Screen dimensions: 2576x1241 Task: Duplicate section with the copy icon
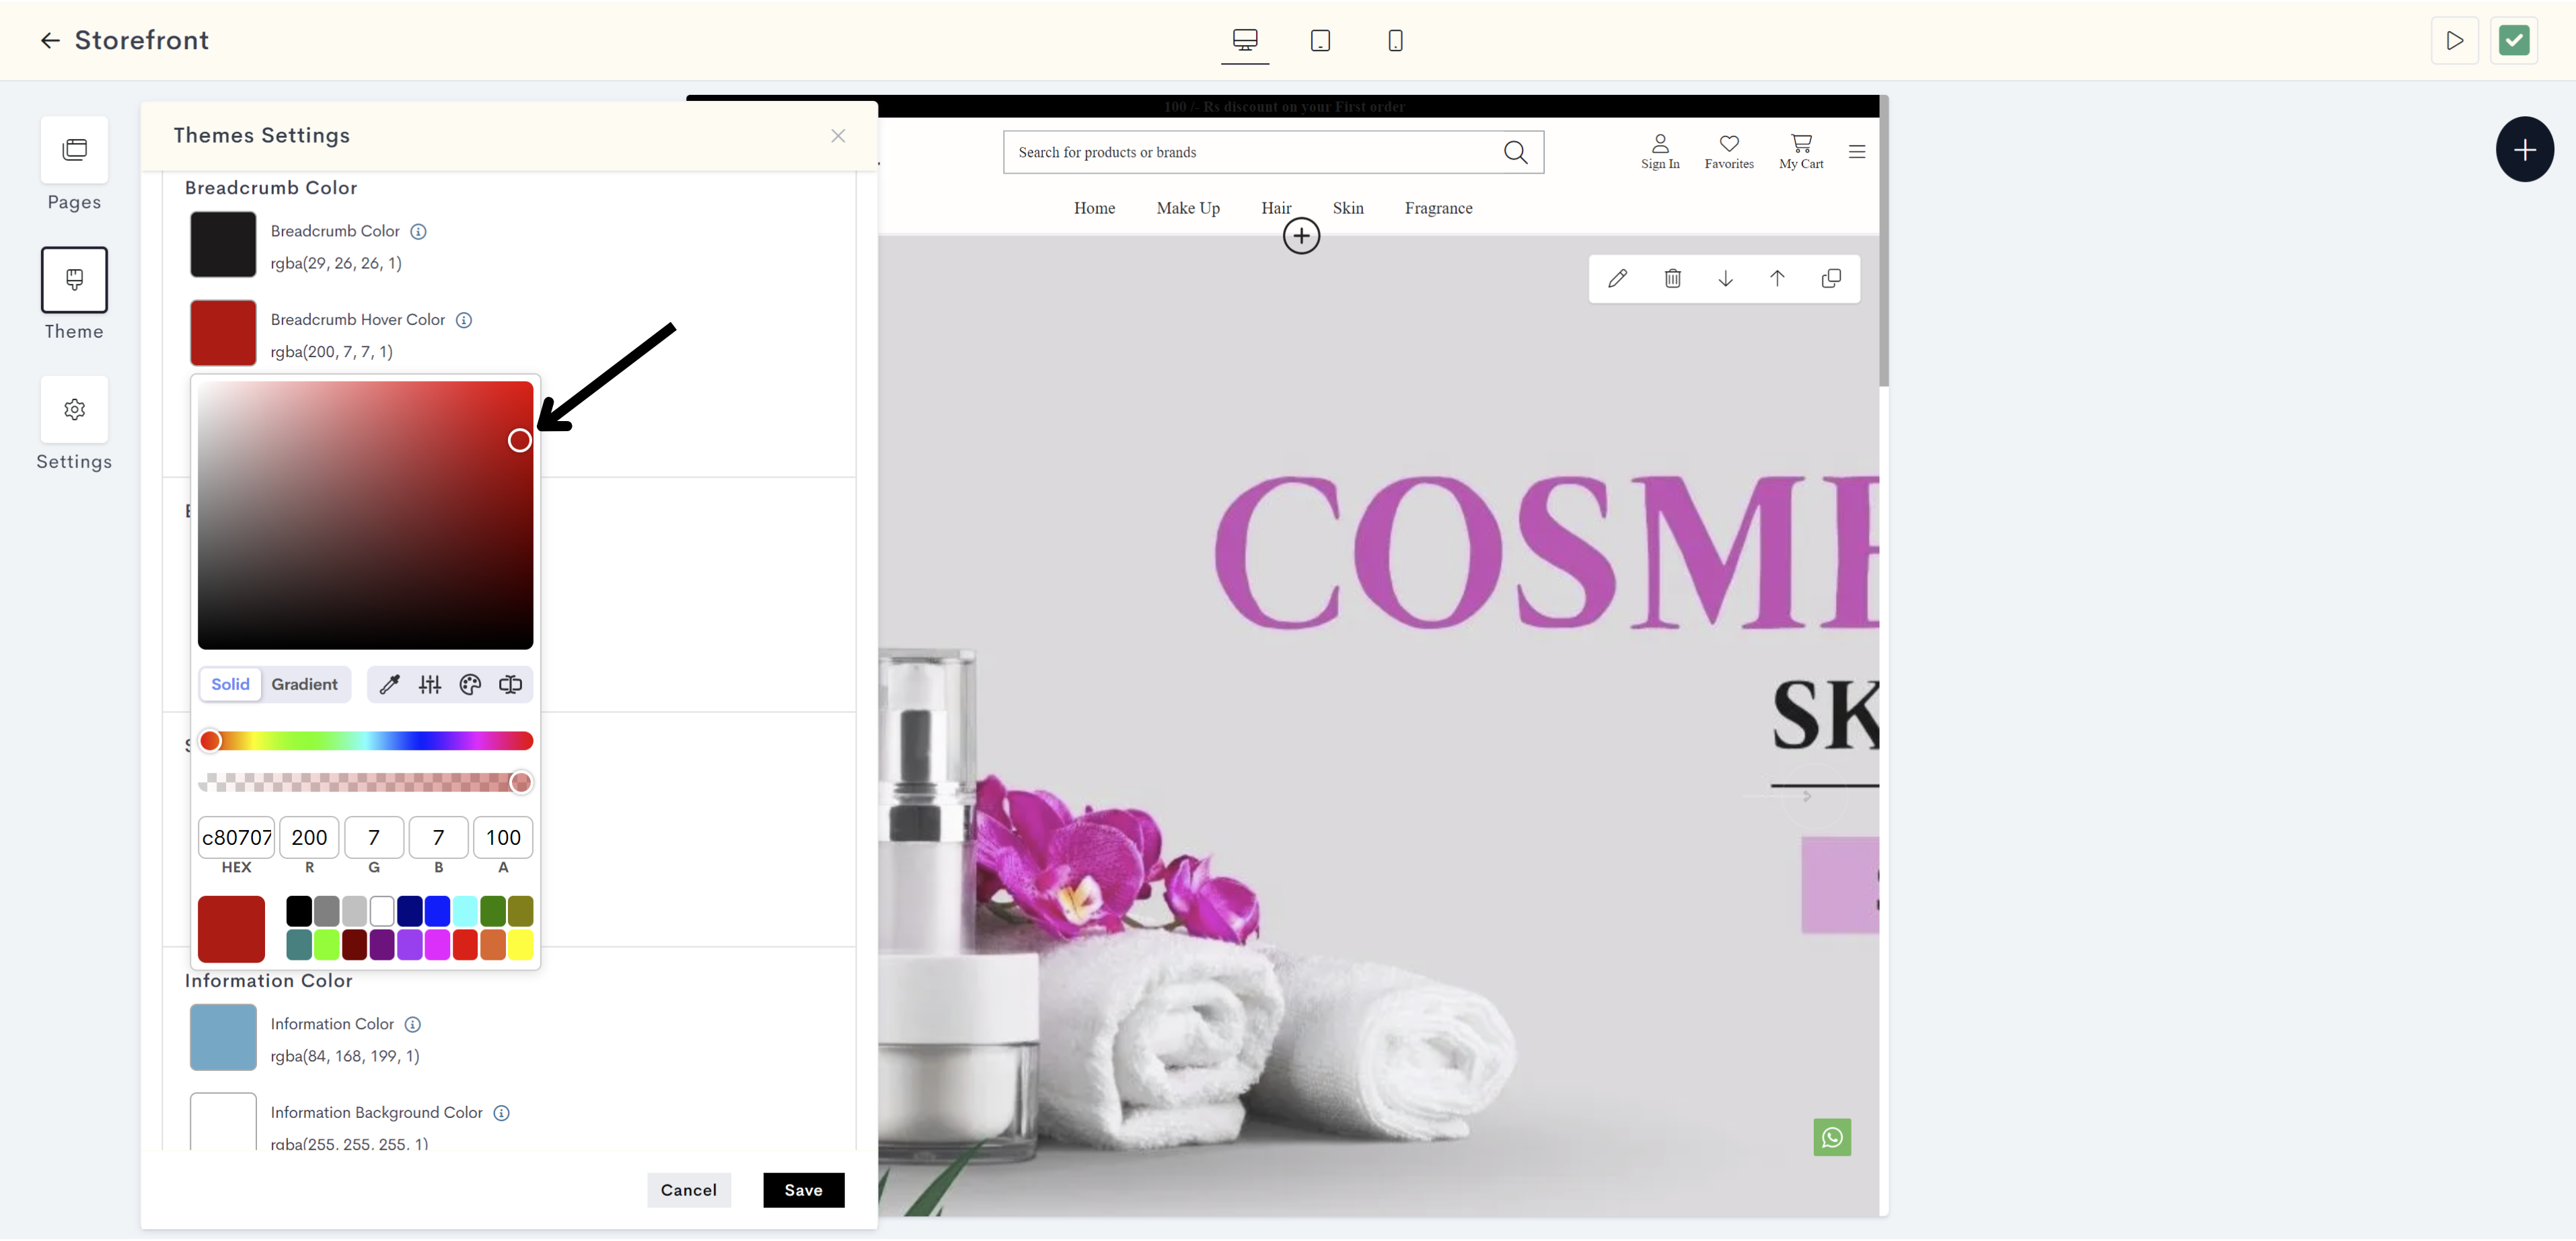click(1830, 278)
